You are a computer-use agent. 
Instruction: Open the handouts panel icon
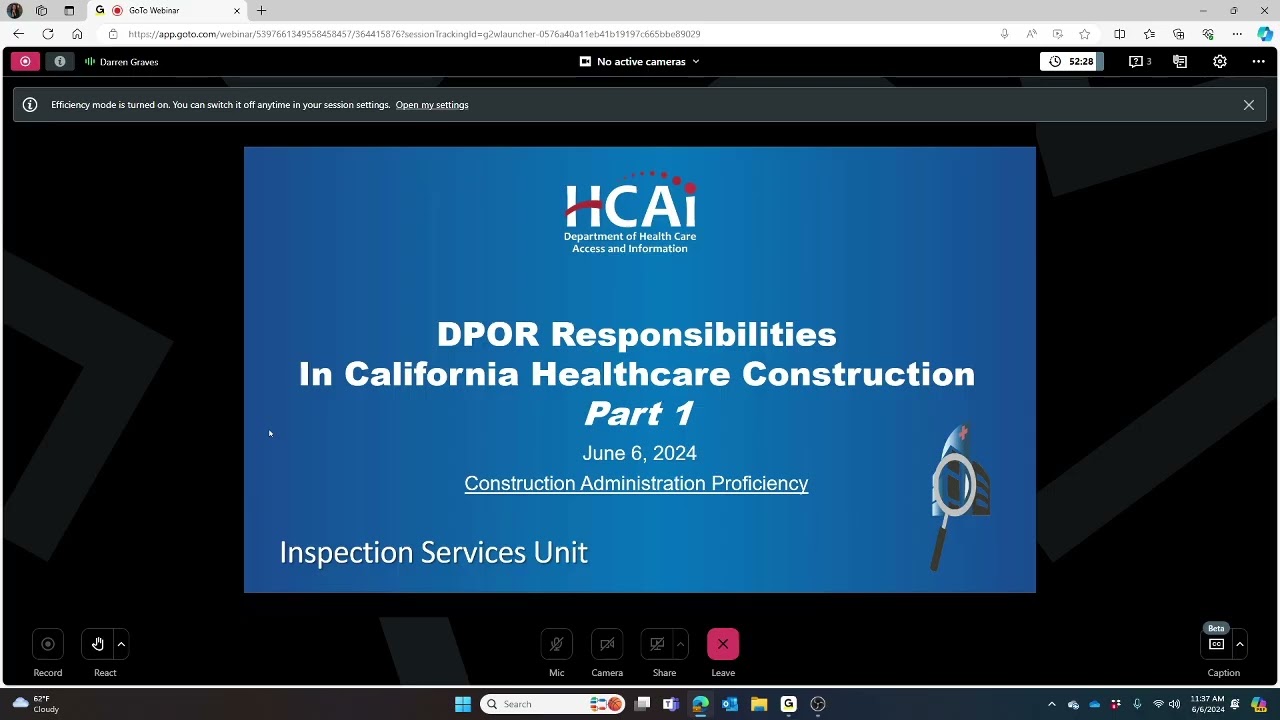[1180, 61]
